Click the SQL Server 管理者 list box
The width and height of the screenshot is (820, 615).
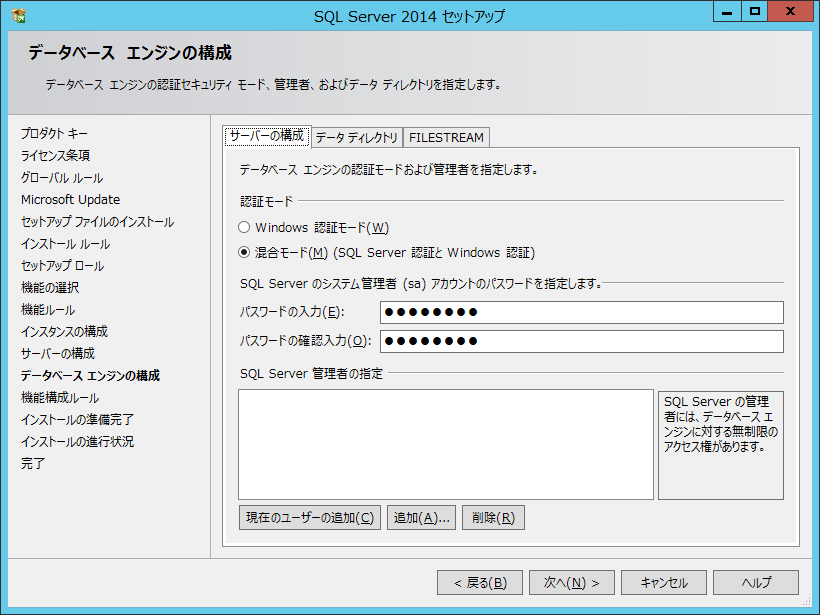coord(445,444)
